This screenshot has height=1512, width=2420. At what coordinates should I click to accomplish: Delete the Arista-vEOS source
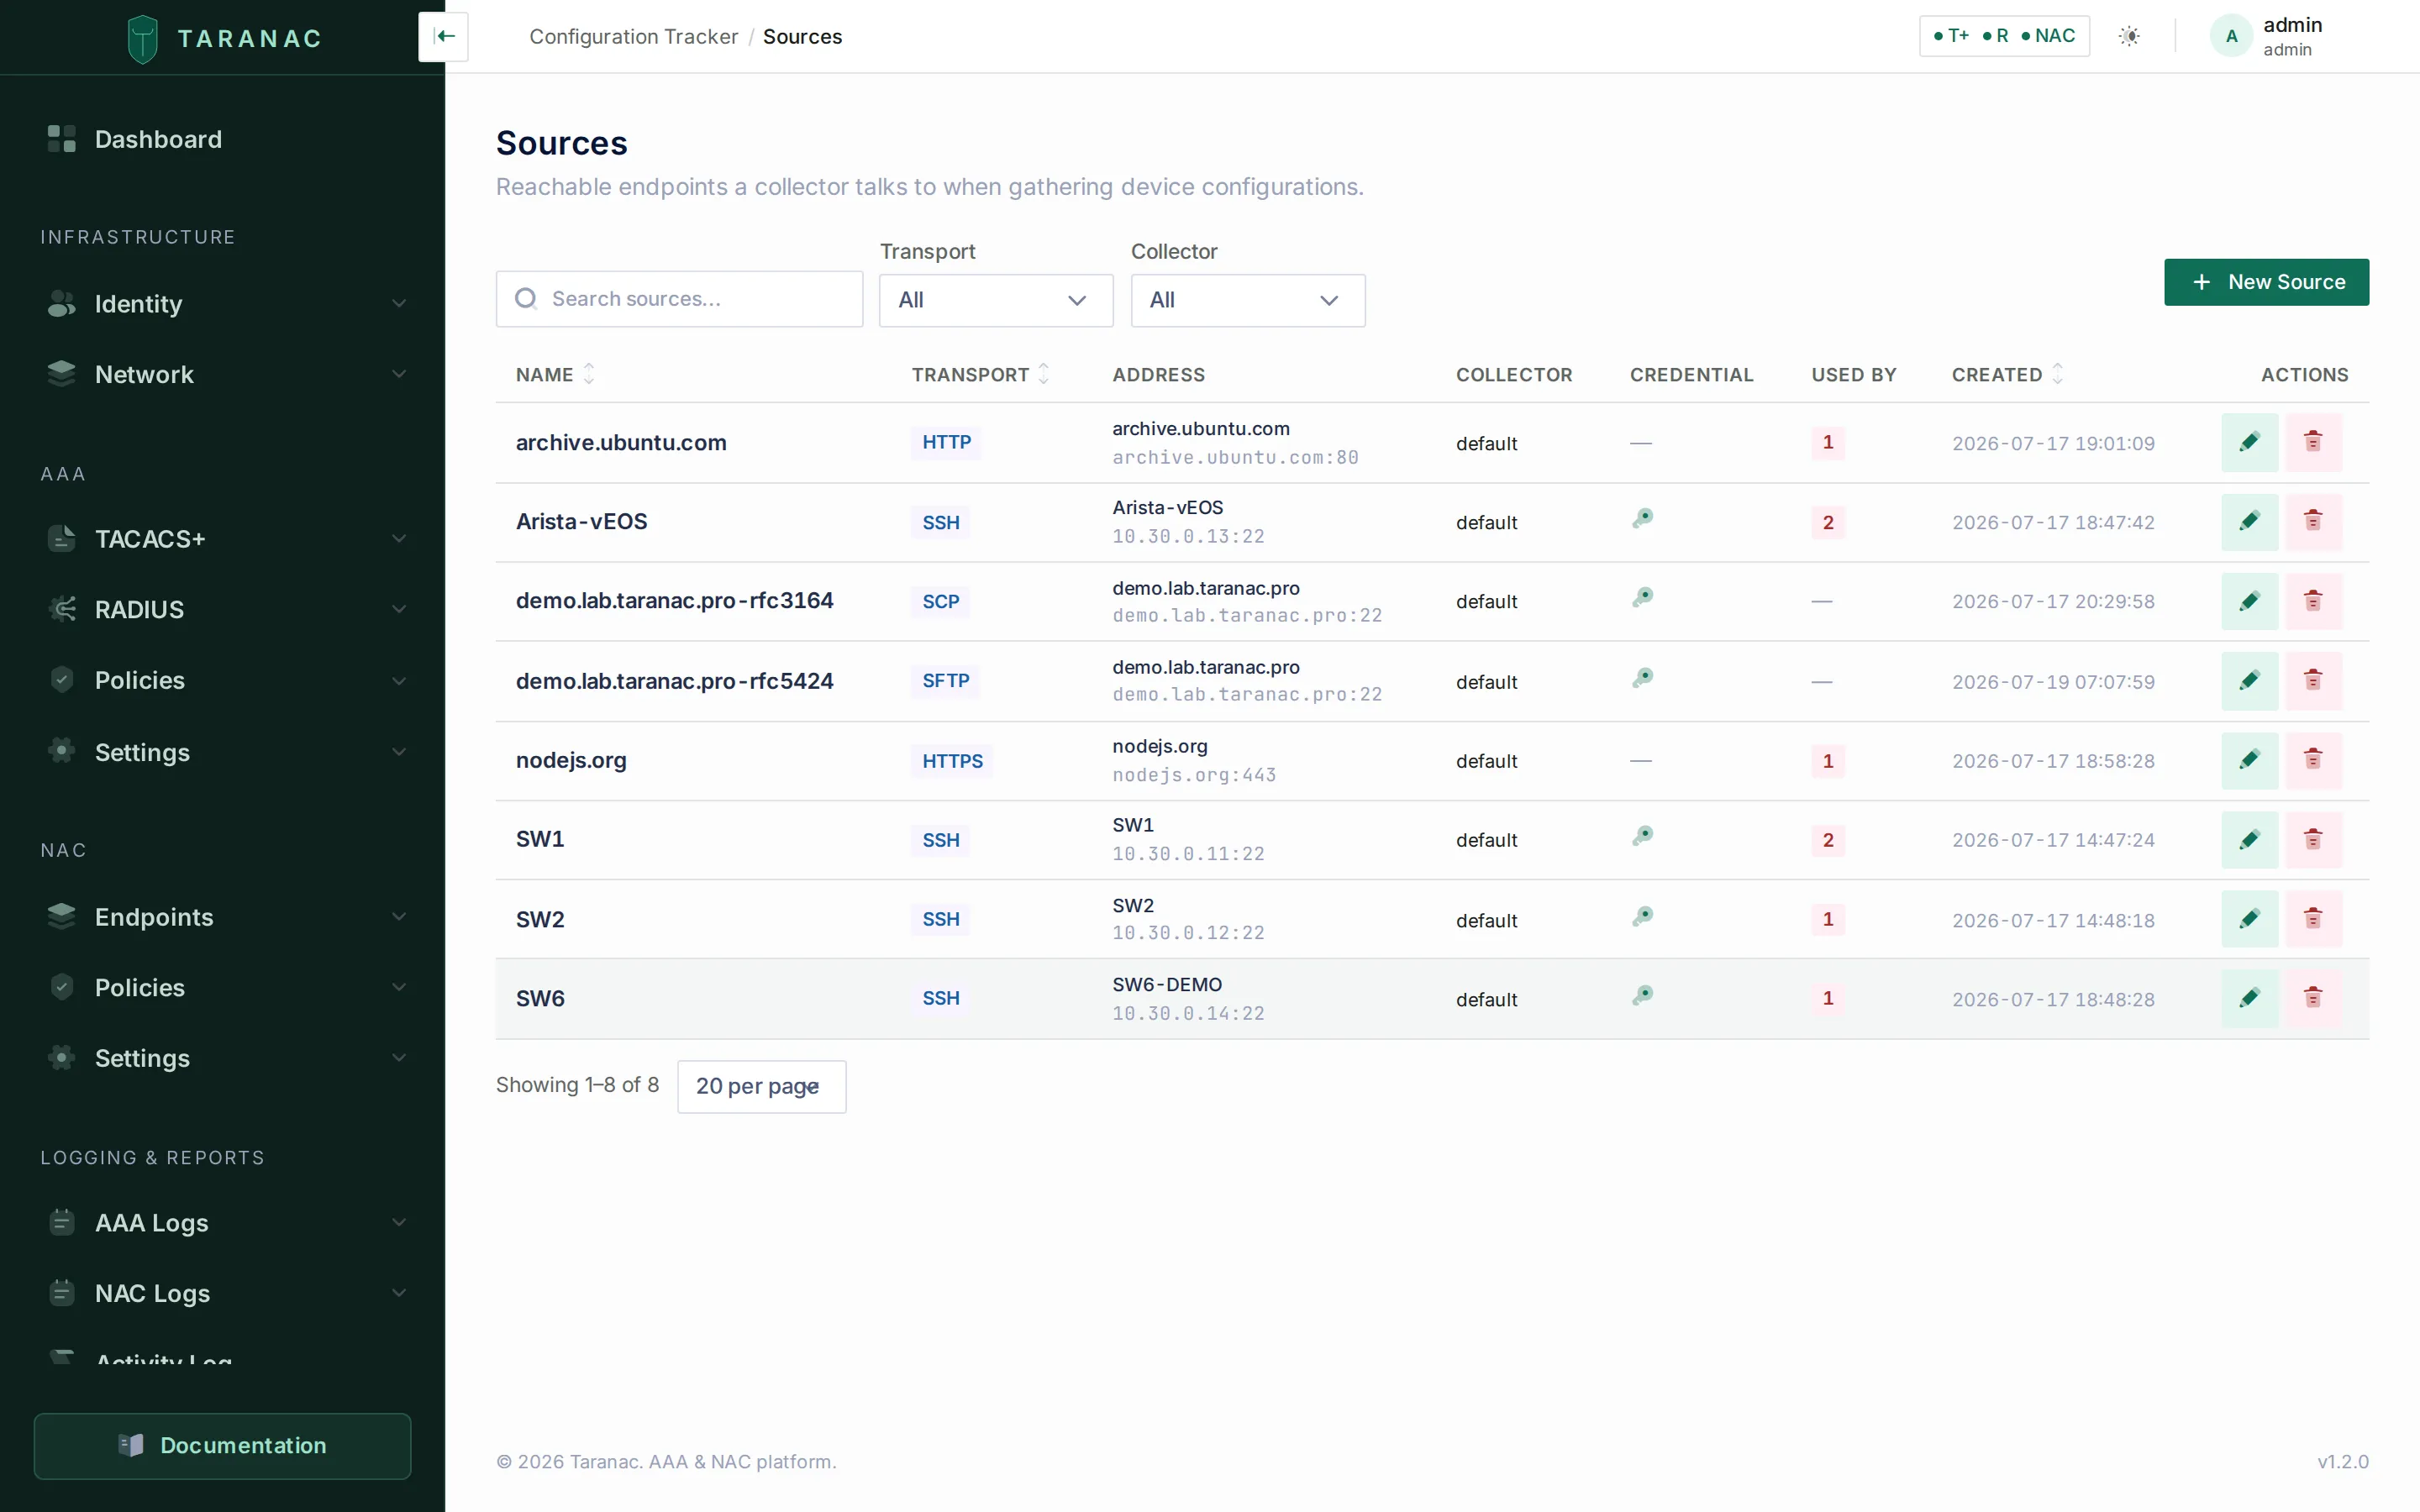click(x=2312, y=521)
